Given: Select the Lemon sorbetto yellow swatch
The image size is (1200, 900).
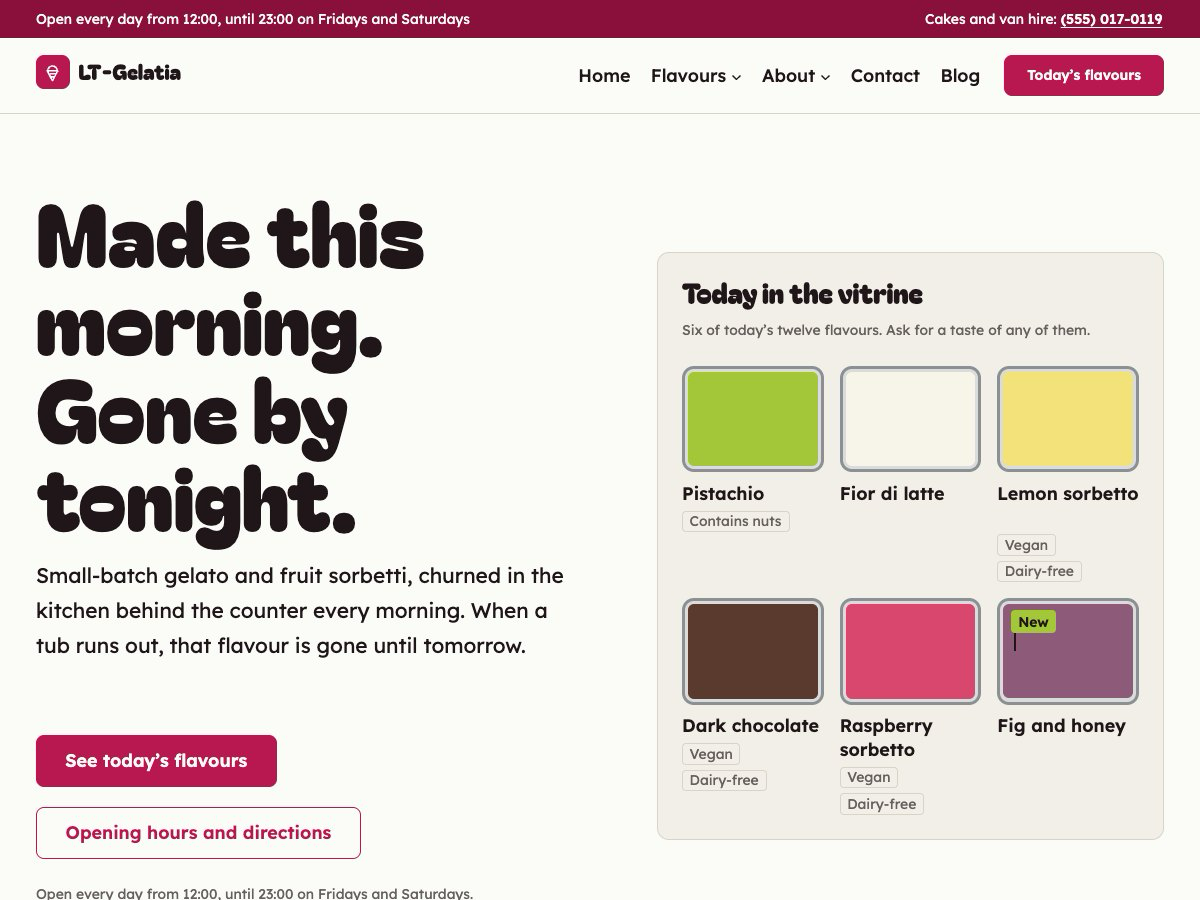Looking at the screenshot, I should coord(1068,419).
